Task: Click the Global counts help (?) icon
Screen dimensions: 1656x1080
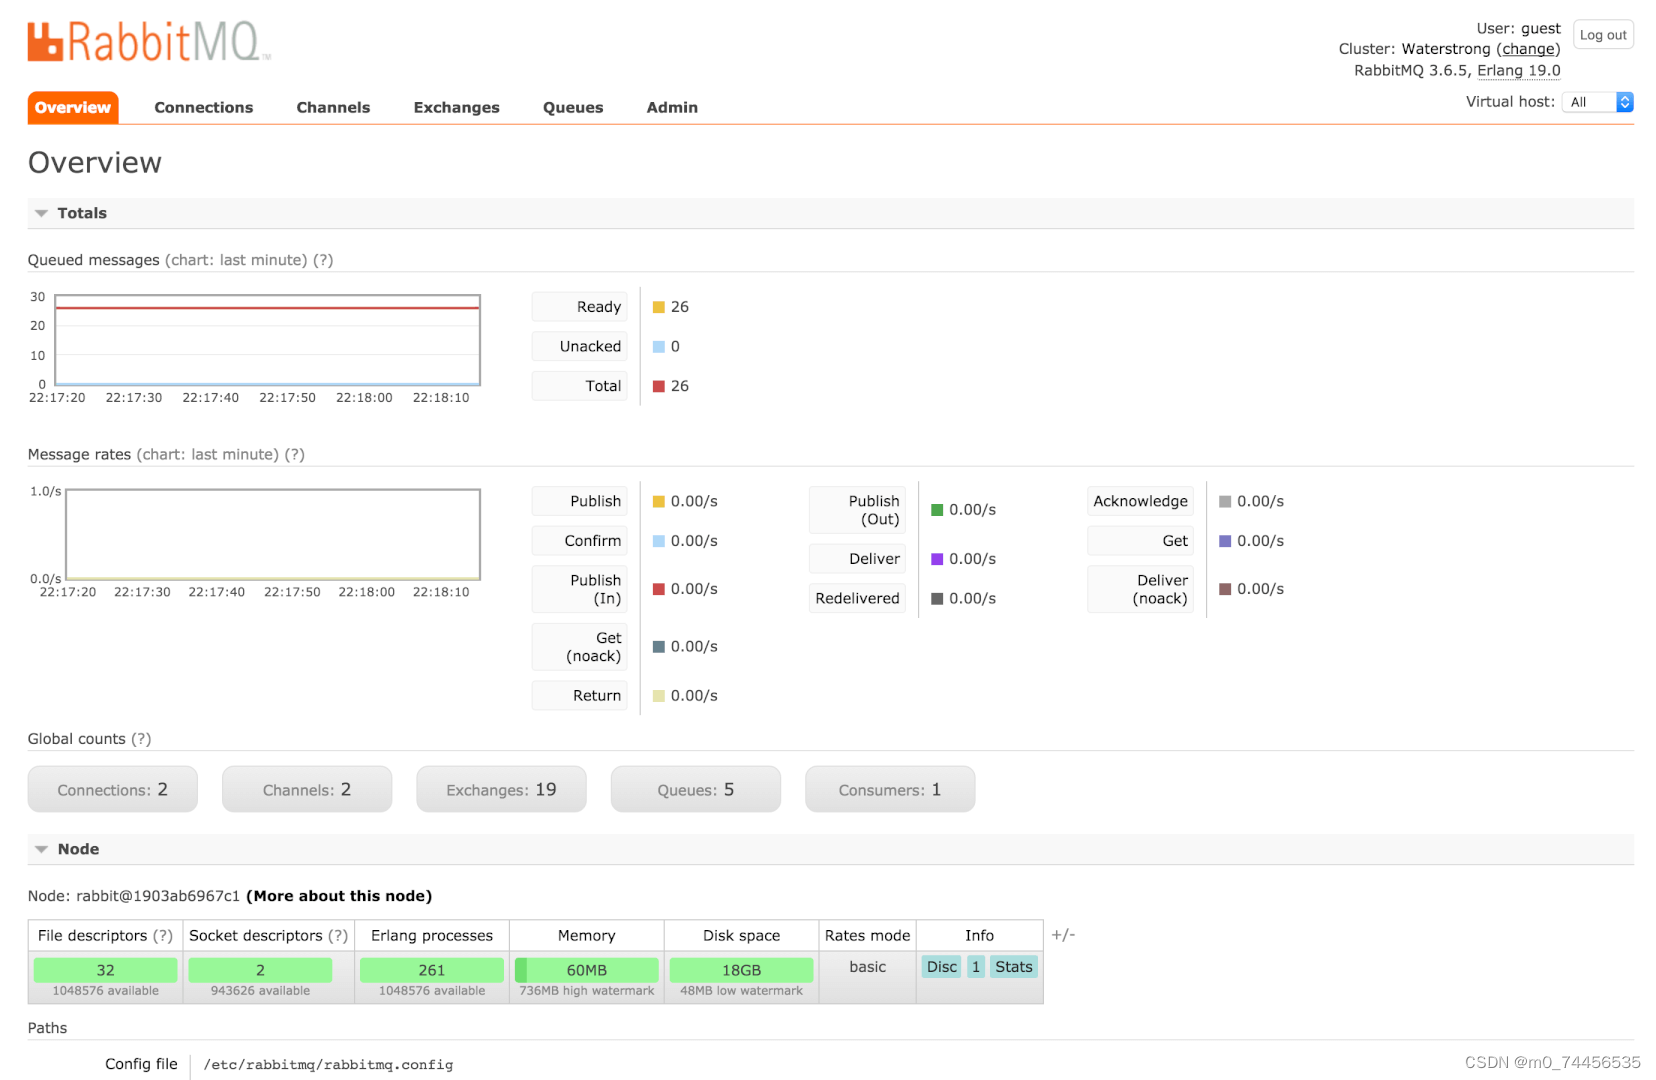Action: click(143, 738)
